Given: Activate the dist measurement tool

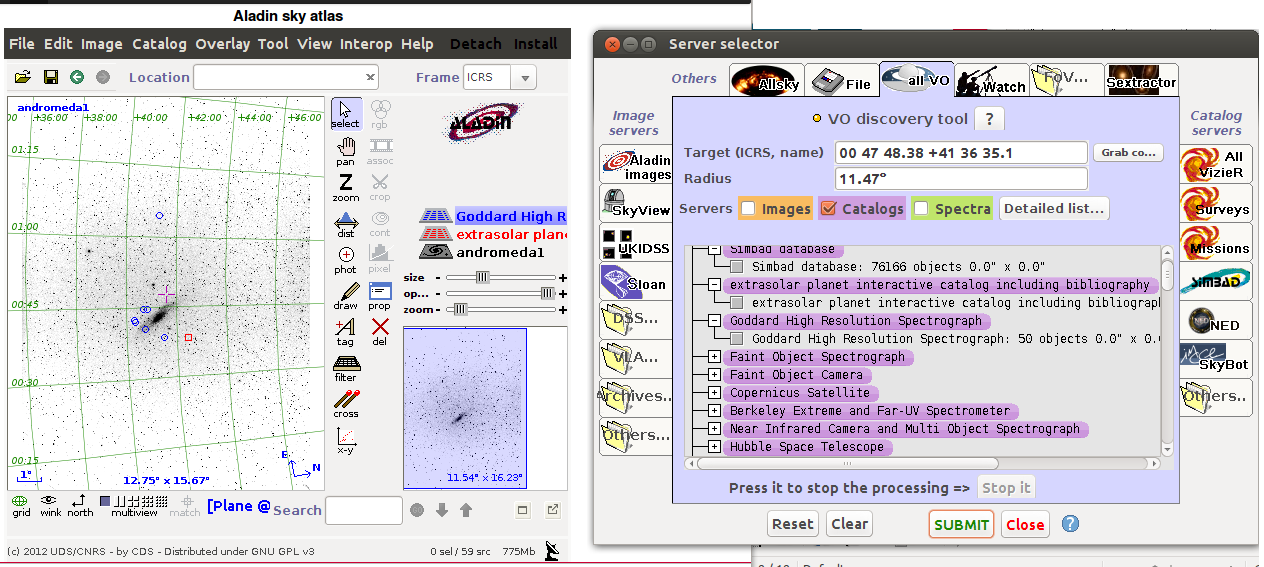Looking at the screenshot, I should pos(346,225).
